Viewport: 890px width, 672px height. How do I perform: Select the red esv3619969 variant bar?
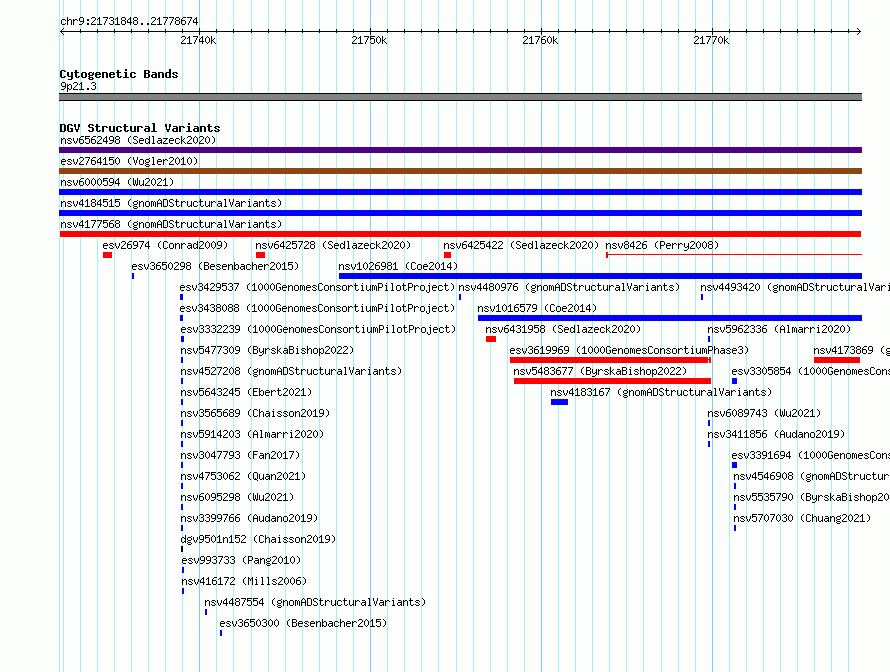[610, 360]
